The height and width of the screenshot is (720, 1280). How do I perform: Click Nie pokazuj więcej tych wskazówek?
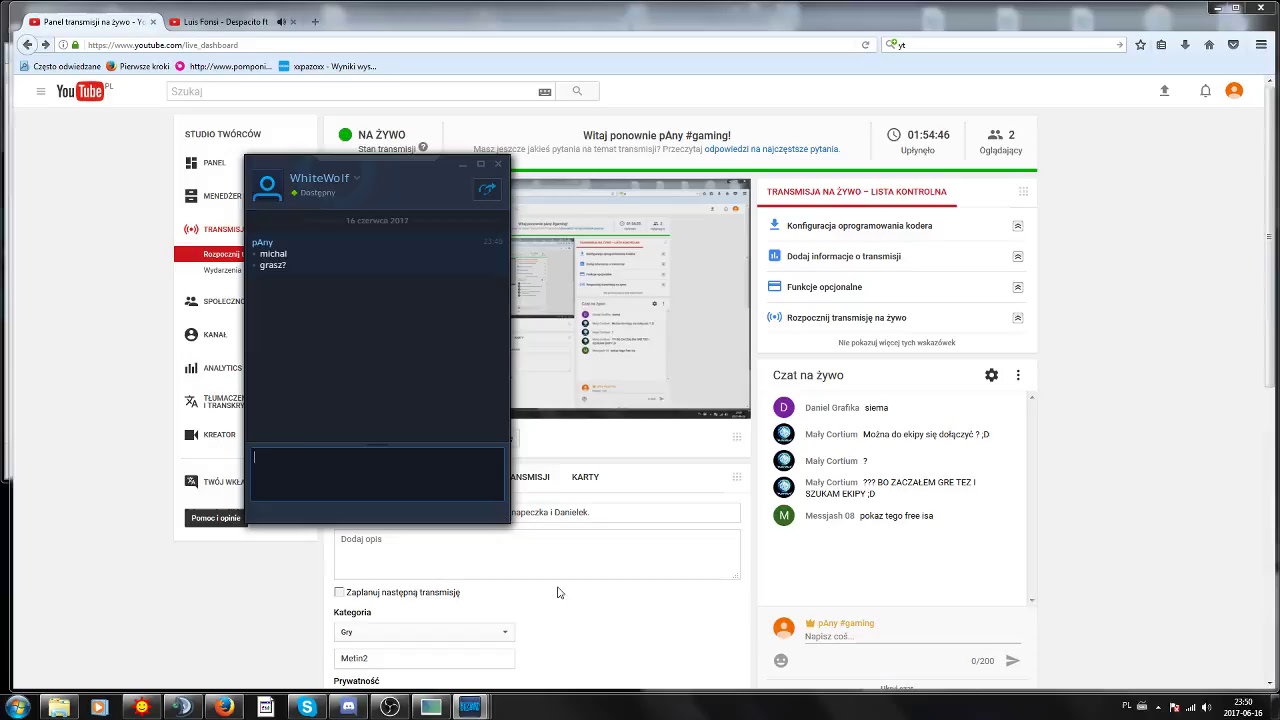(897, 343)
